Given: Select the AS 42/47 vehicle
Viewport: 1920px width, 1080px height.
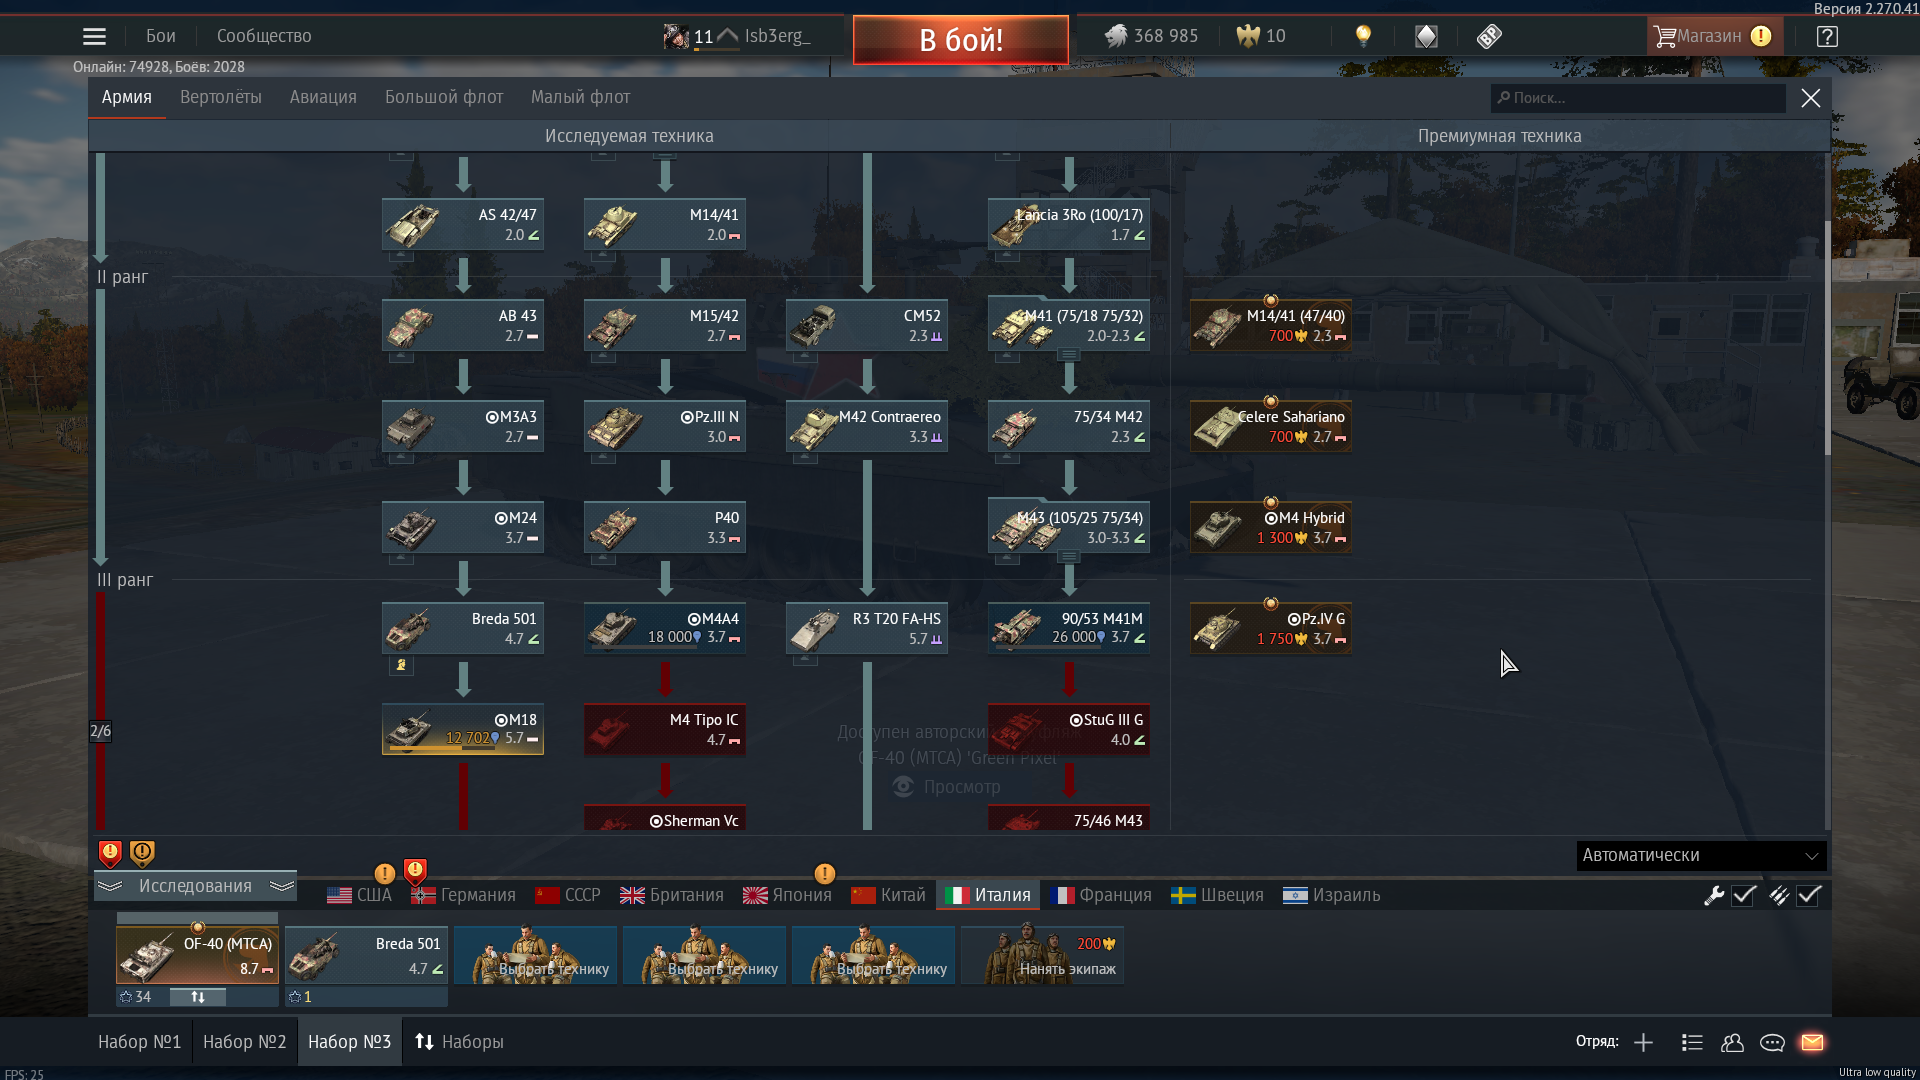Looking at the screenshot, I should click(x=463, y=224).
